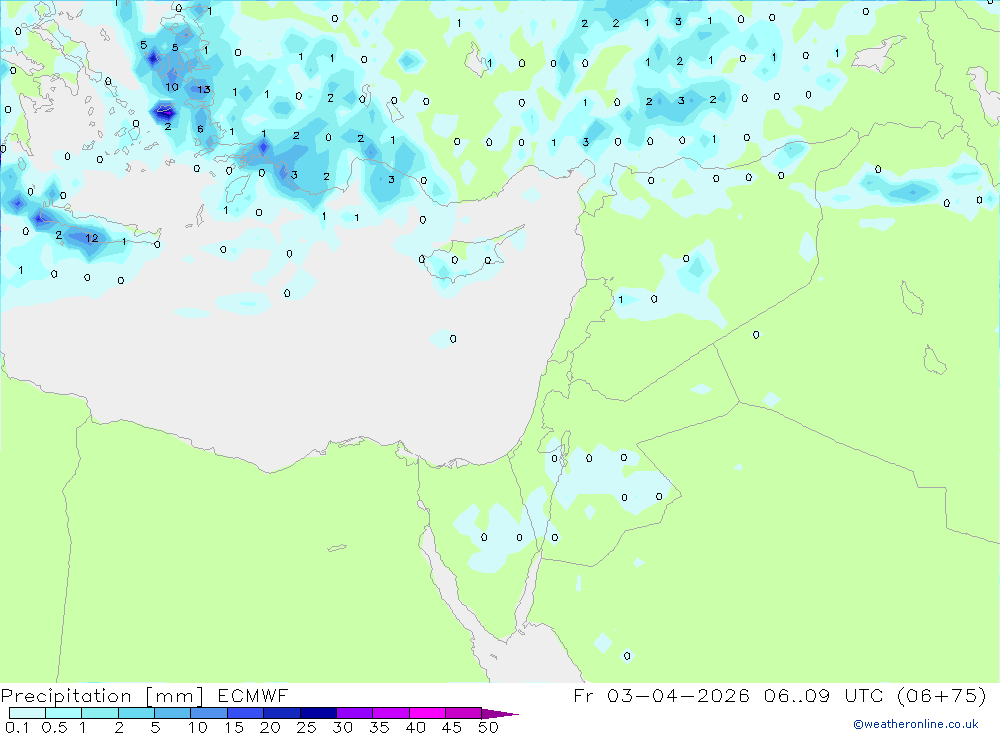Screen dimensions: 1000x733
Task: Click the '(06+75)' forecast offset text
Action: click(x=942, y=695)
